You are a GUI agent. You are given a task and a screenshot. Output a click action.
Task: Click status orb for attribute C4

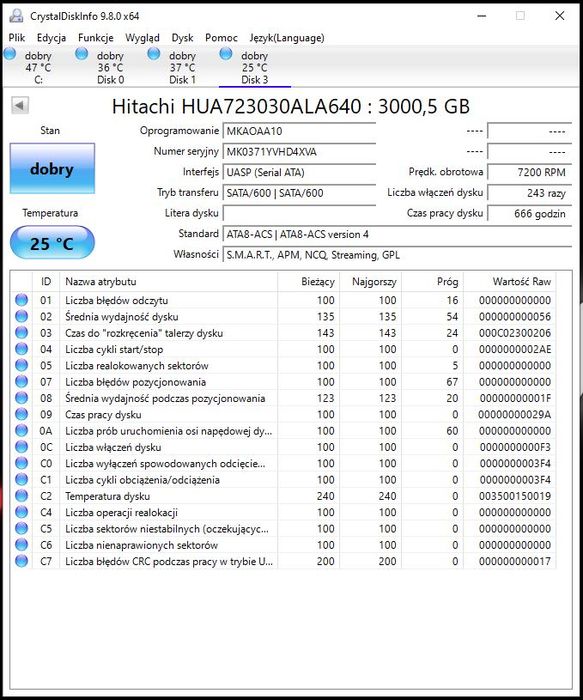point(21,512)
